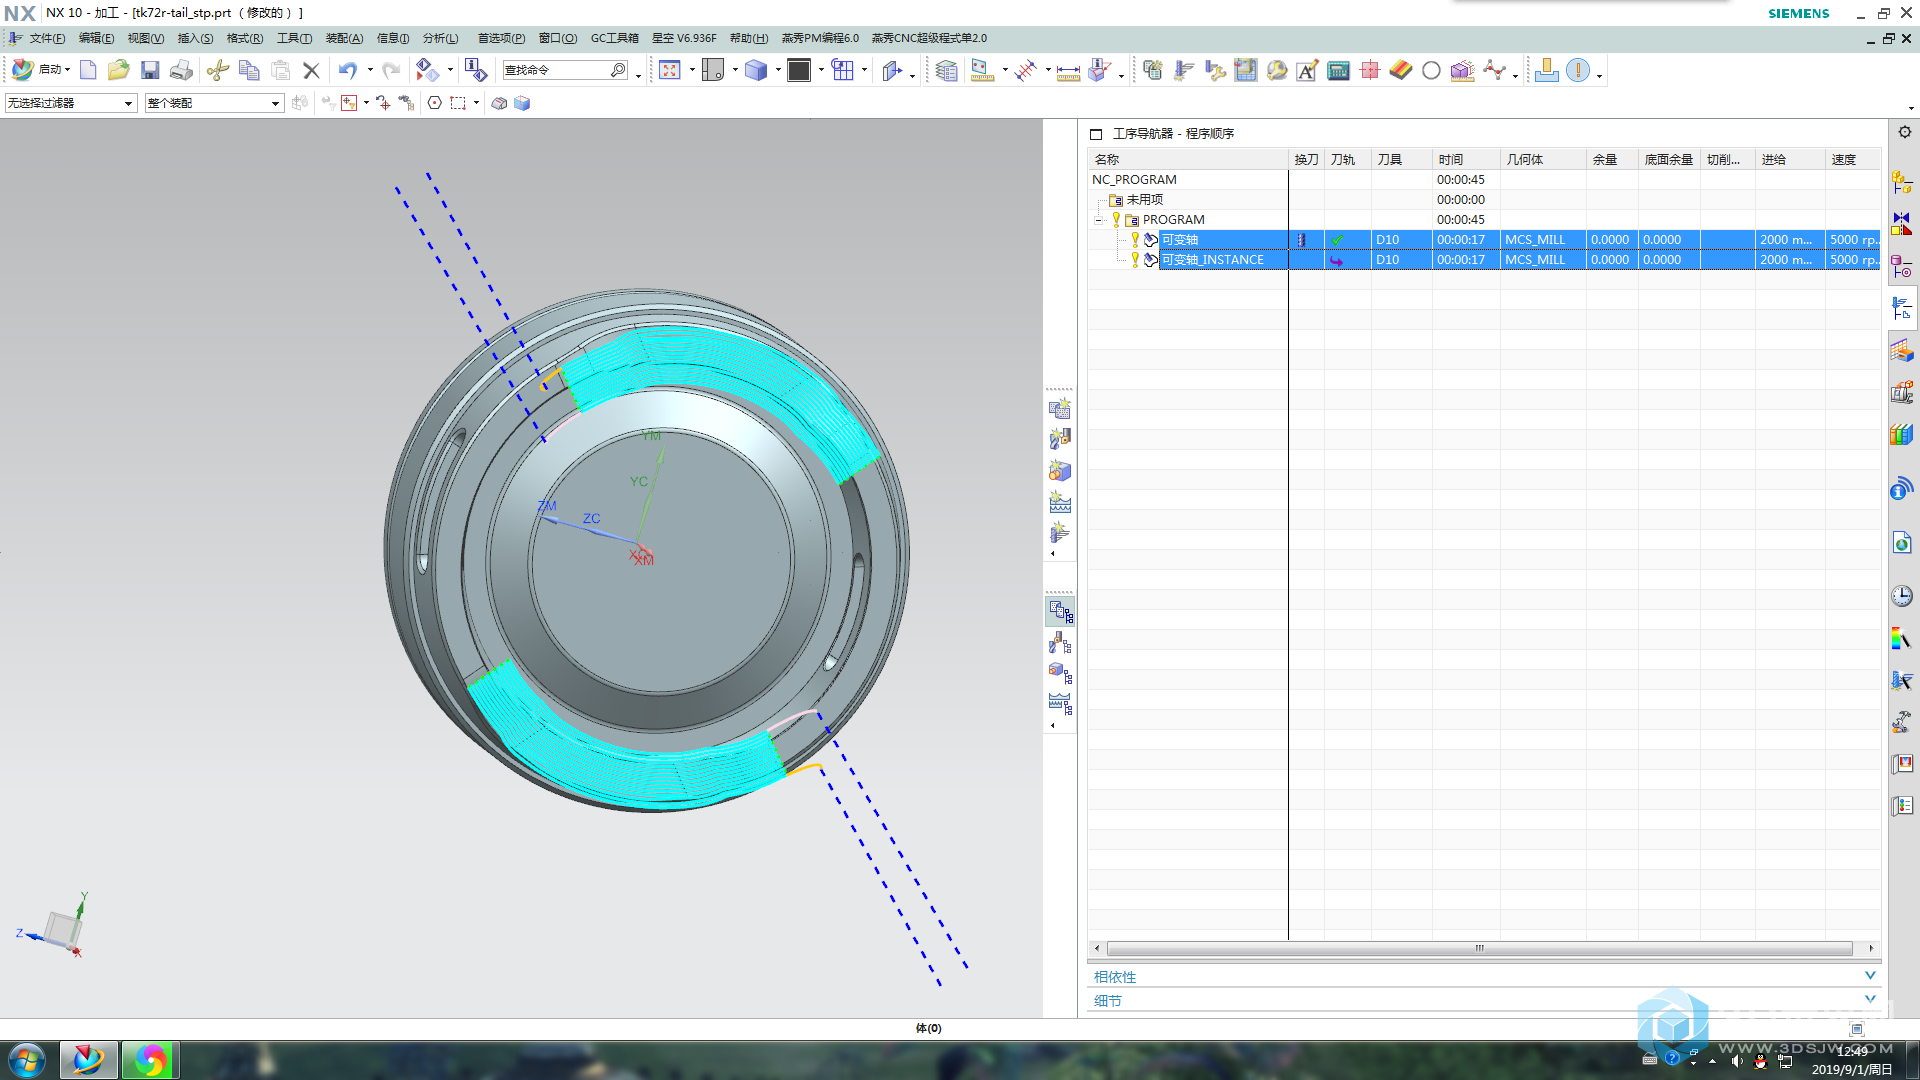The image size is (1920, 1080).
Task: Sort by the 名称 column header
Action: coord(1188,159)
